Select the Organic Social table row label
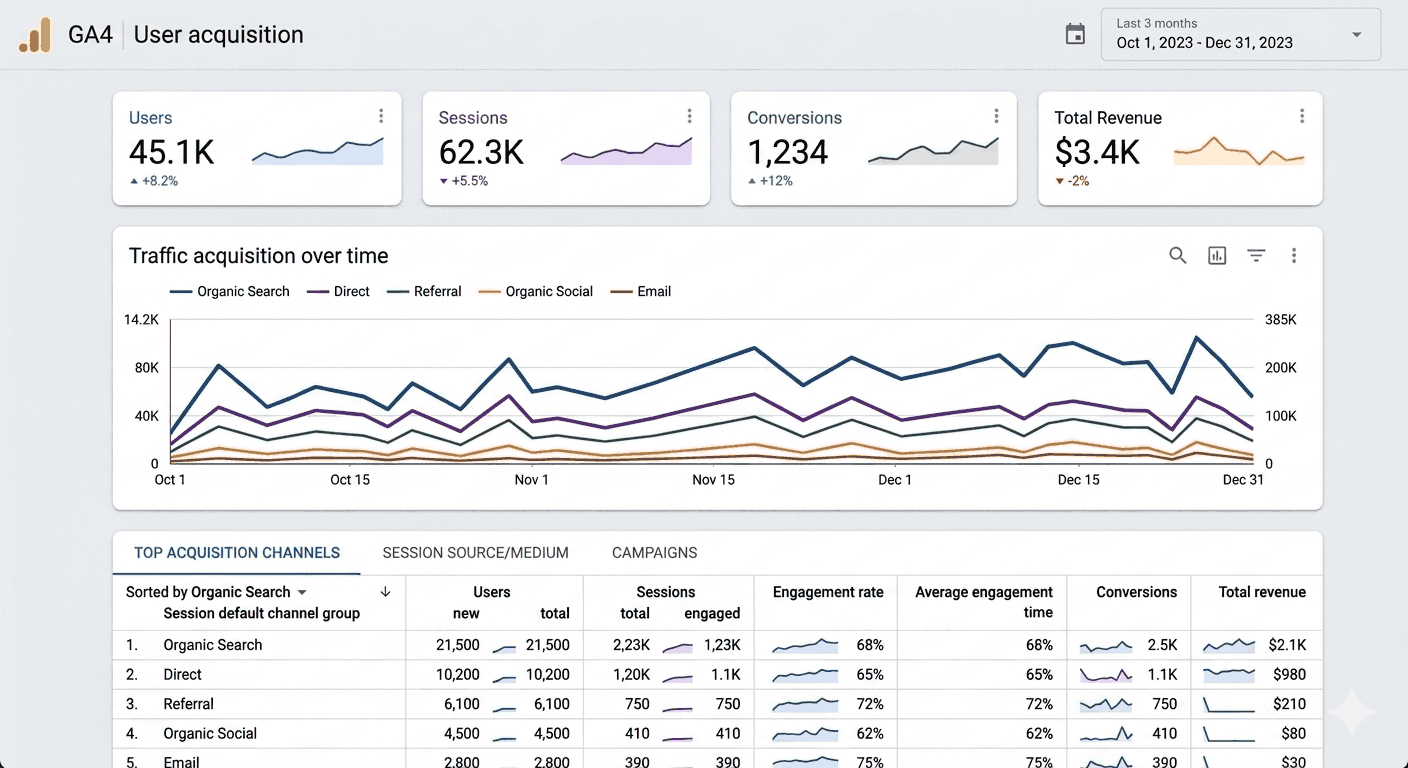 210,733
